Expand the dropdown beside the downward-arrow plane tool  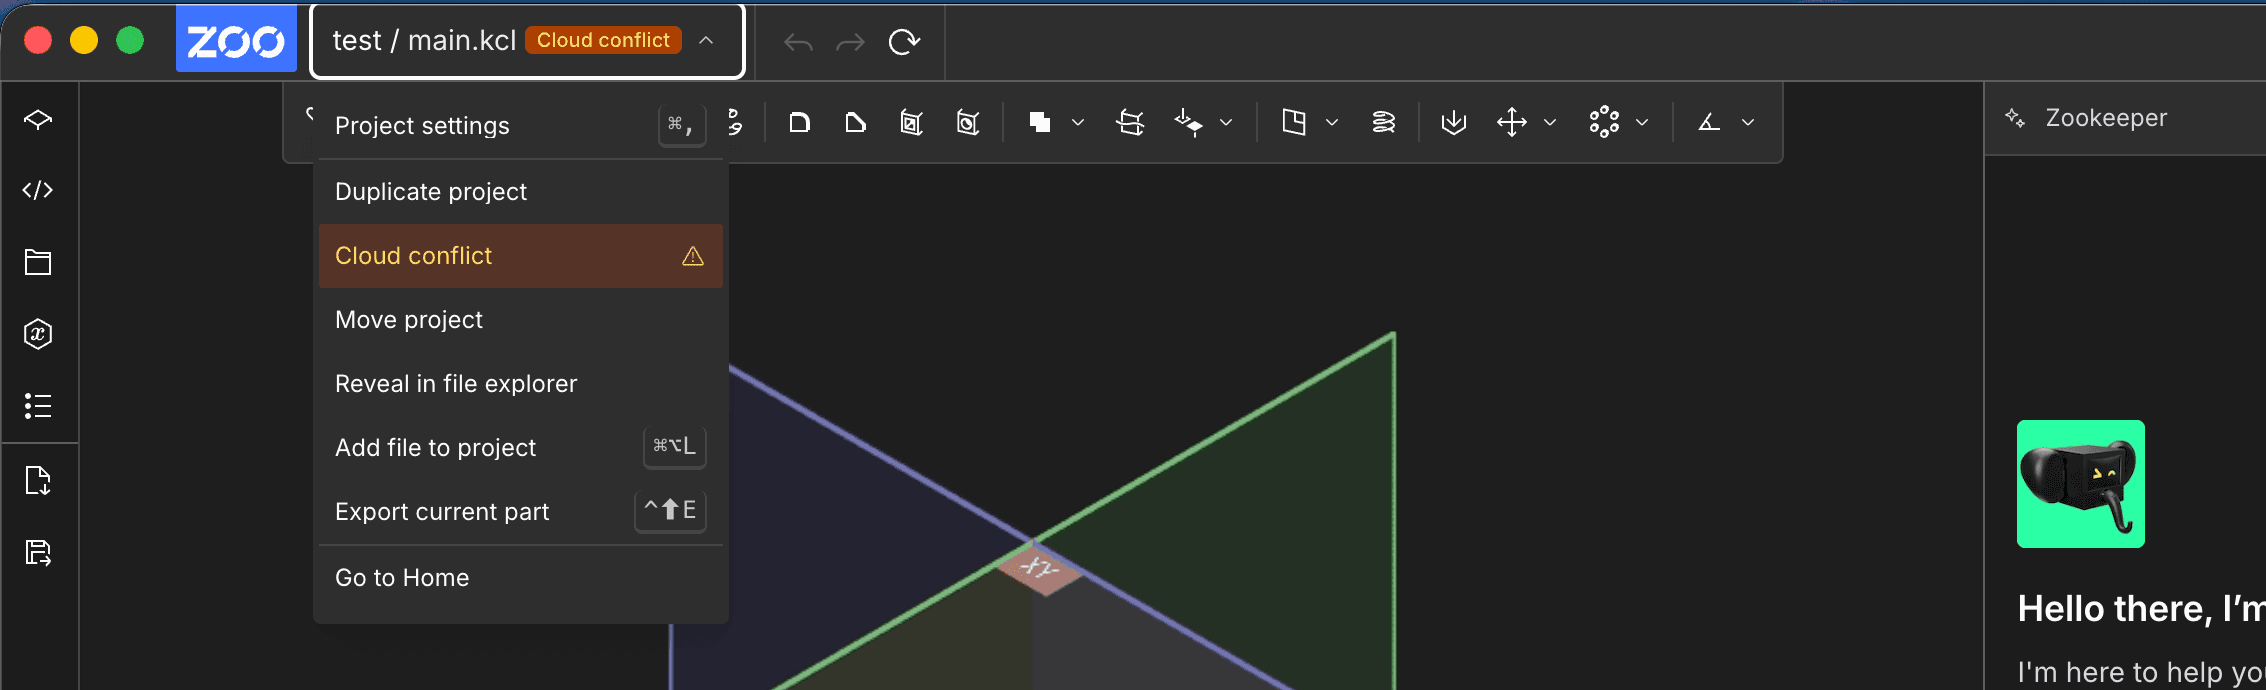point(1226,122)
